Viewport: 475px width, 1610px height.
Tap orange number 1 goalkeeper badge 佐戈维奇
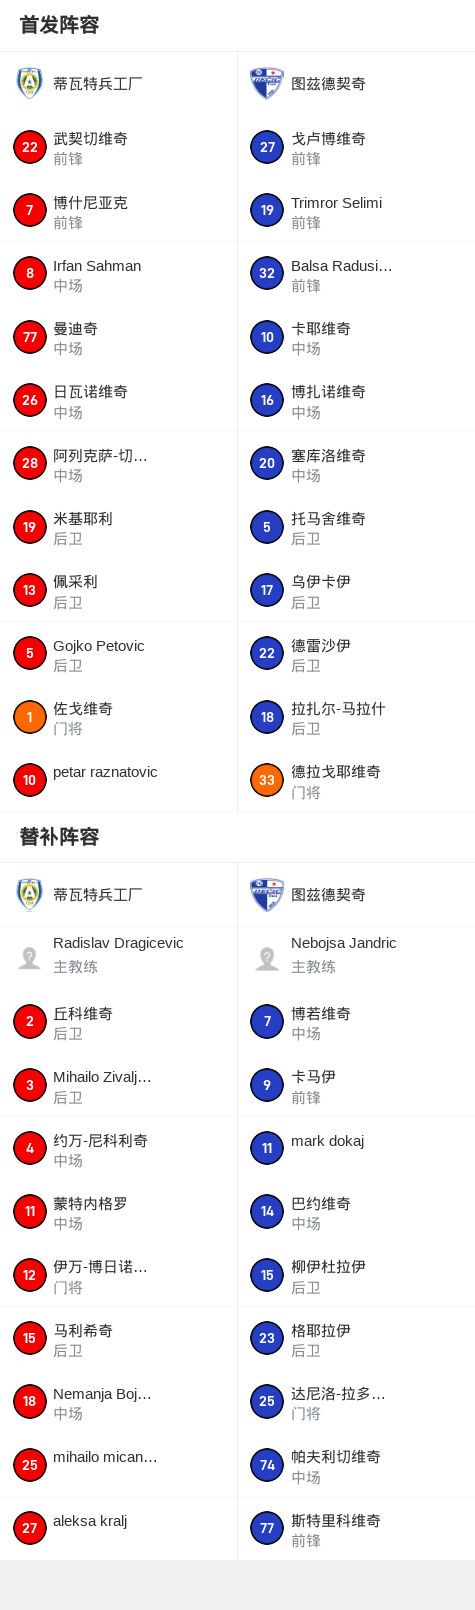click(x=30, y=717)
